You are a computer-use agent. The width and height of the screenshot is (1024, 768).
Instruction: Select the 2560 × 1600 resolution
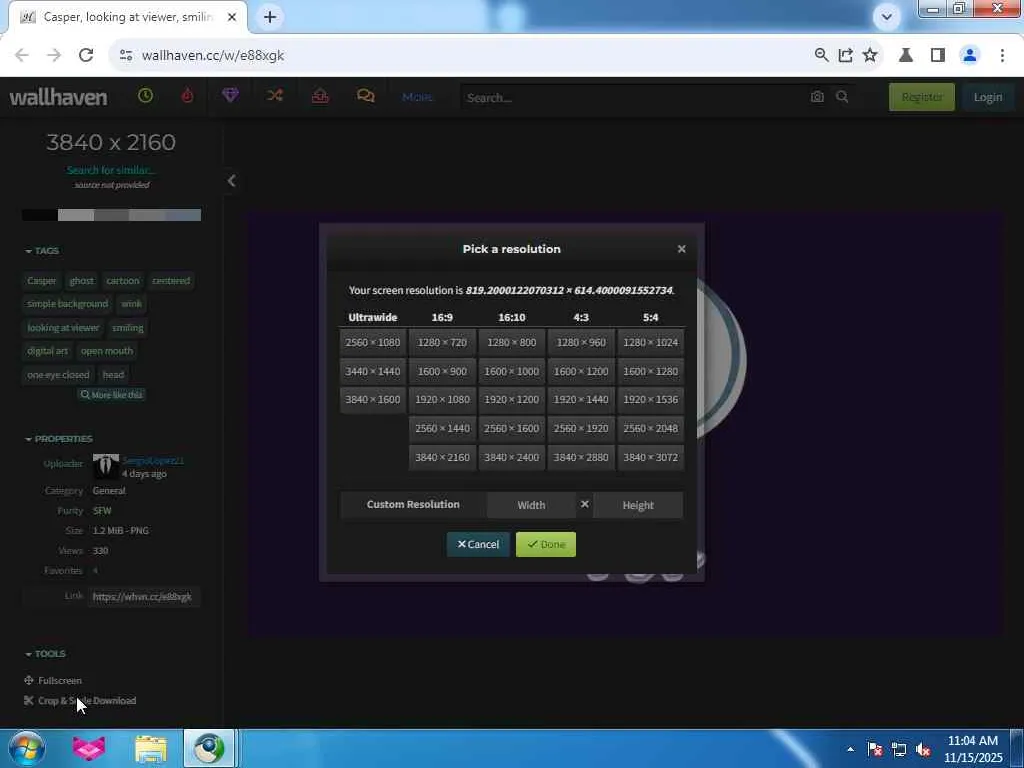pyautogui.click(x=511, y=428)
